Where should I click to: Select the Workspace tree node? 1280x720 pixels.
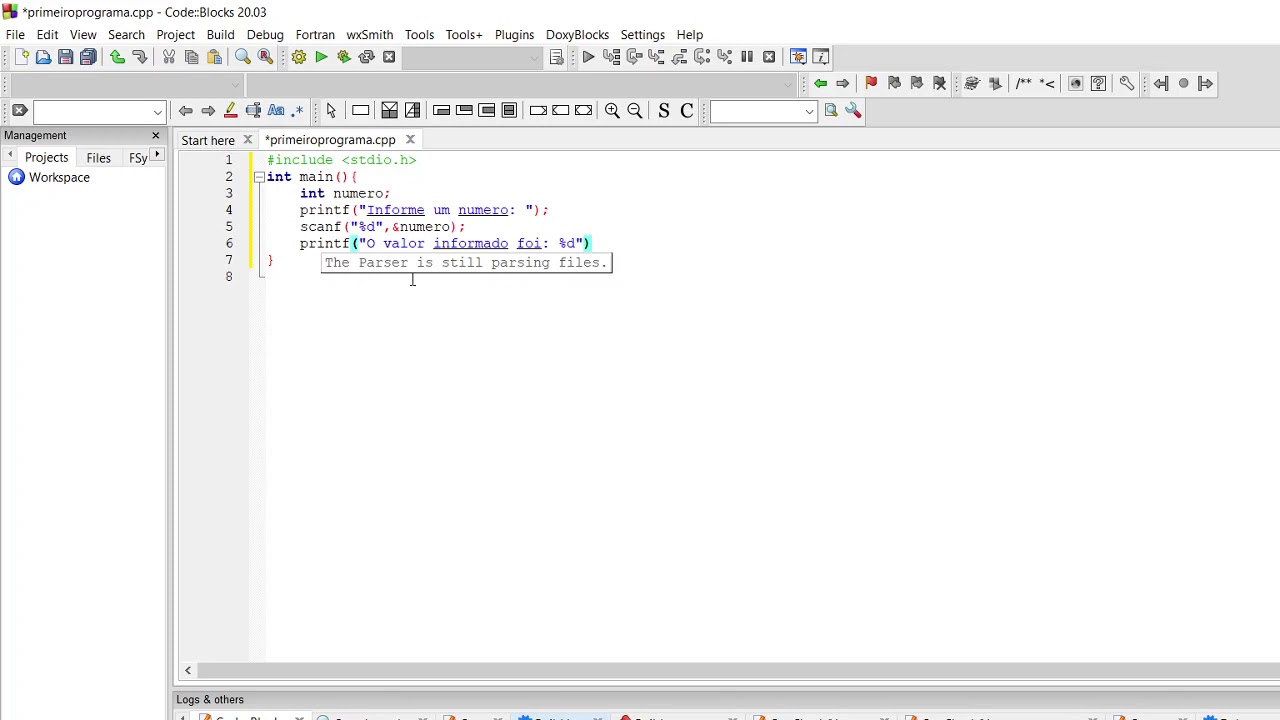pyautogui.click(x=59, y=177)
